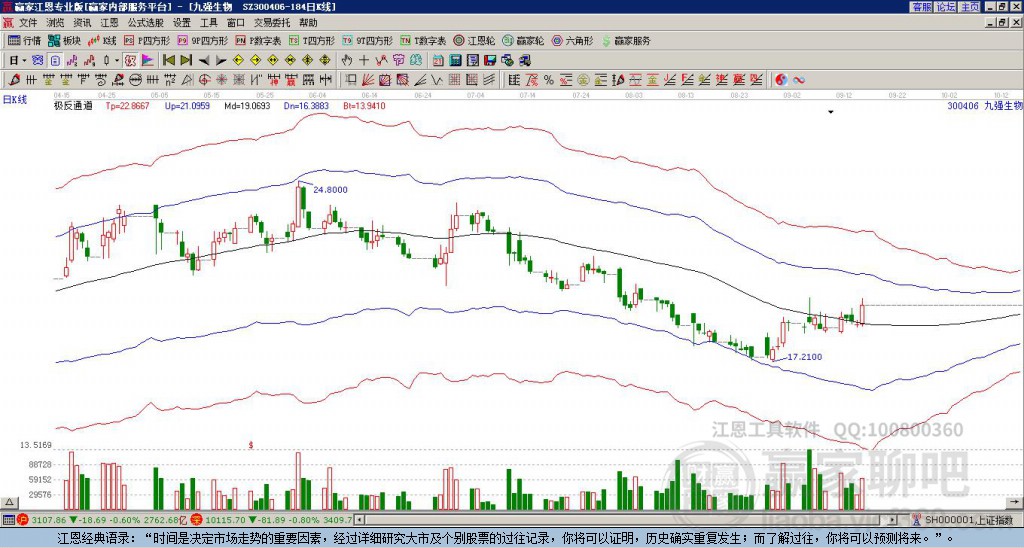Click the 17.2100 low price label

tap(805, 357)
